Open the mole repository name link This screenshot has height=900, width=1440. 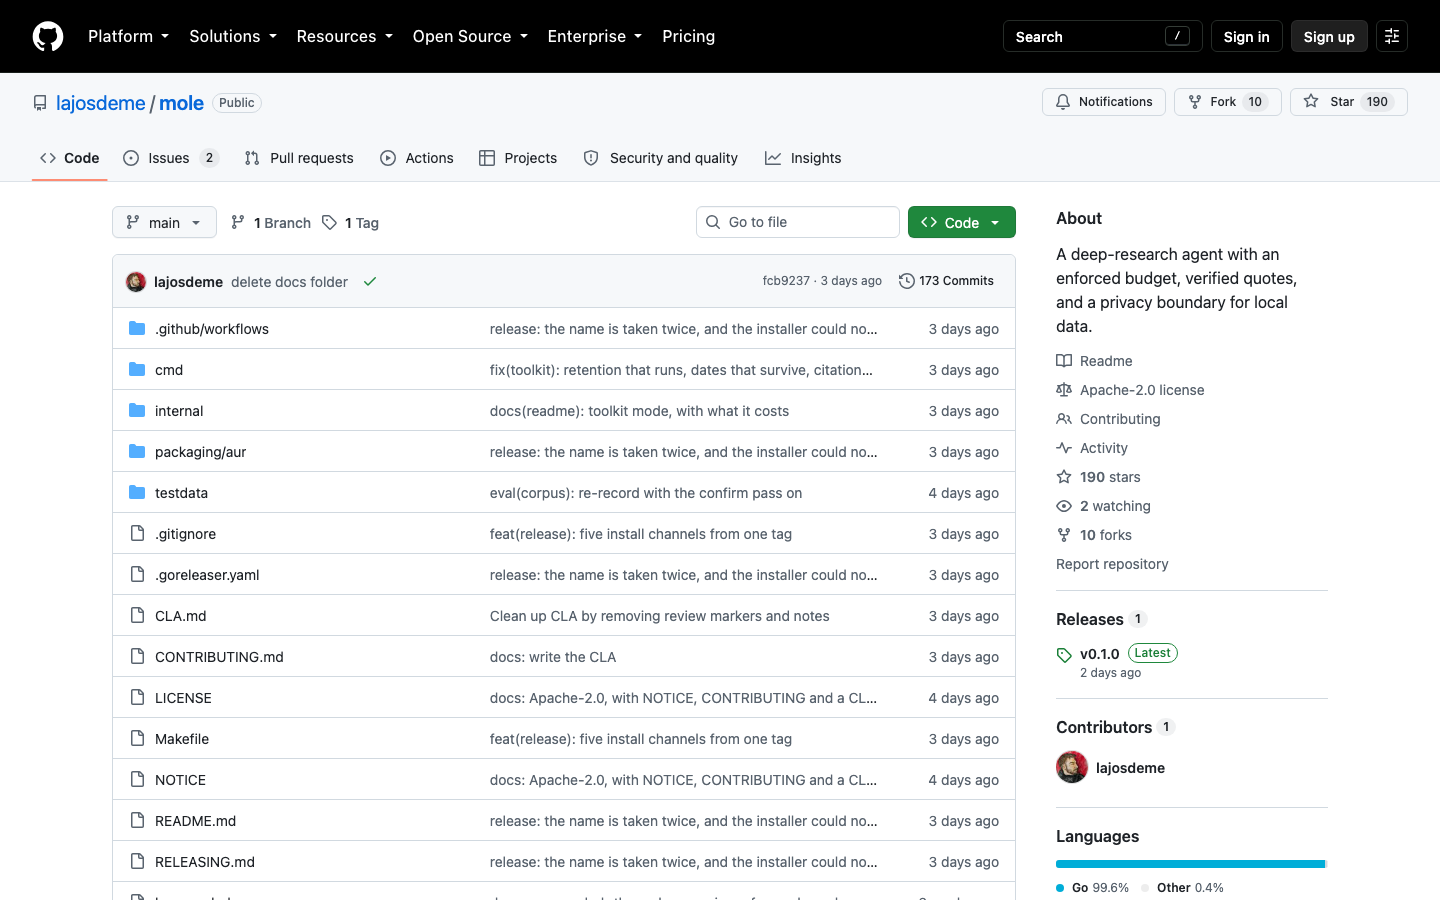[181, 103]
